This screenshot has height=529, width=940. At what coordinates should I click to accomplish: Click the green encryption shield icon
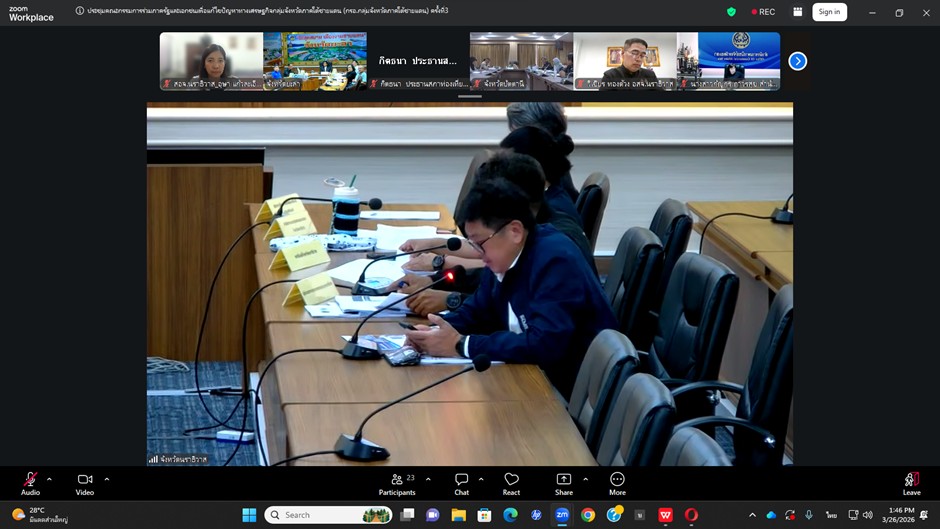tap(731, 12)
